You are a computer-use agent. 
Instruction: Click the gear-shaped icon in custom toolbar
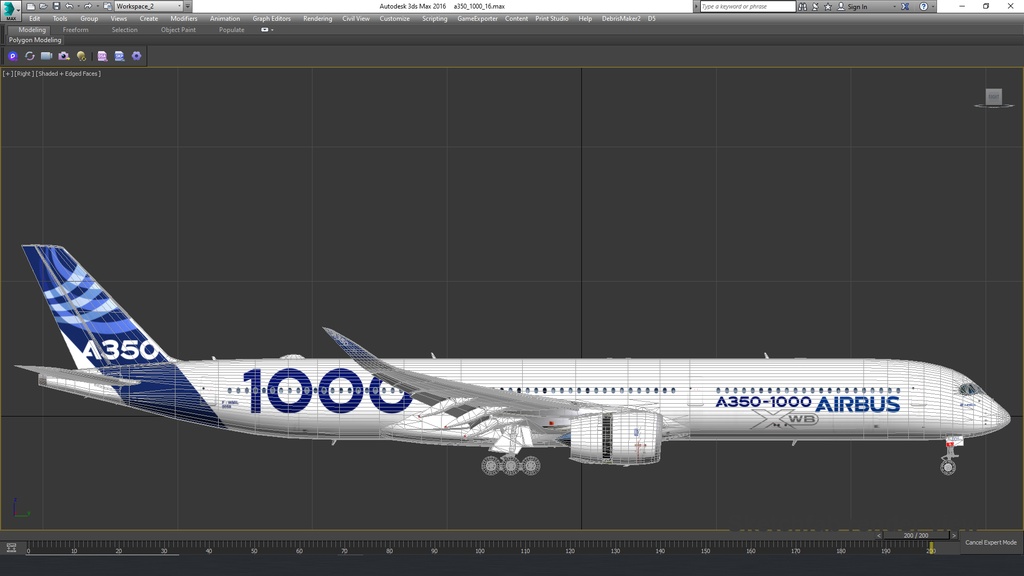[x=137, y=56]
